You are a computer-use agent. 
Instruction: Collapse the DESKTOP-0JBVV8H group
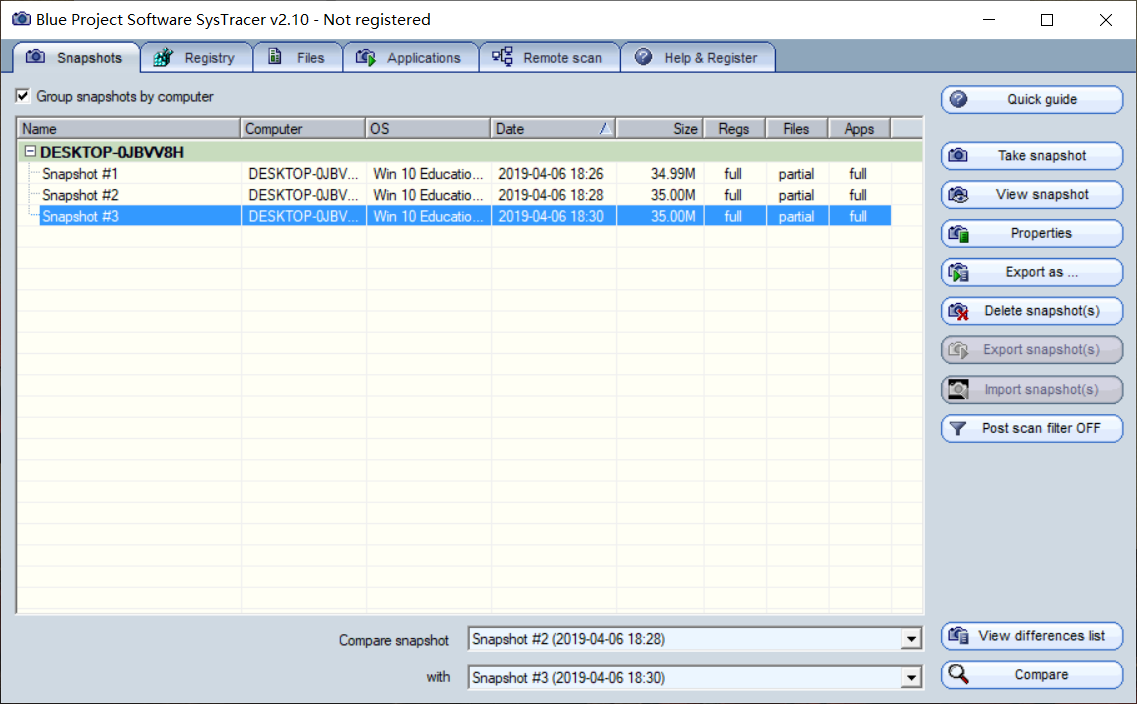pyautogui.click(x=30, y=152)
